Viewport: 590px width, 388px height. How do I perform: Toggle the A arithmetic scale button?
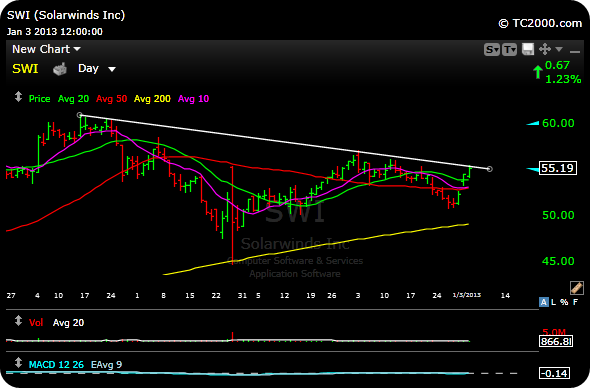(544, 302)
